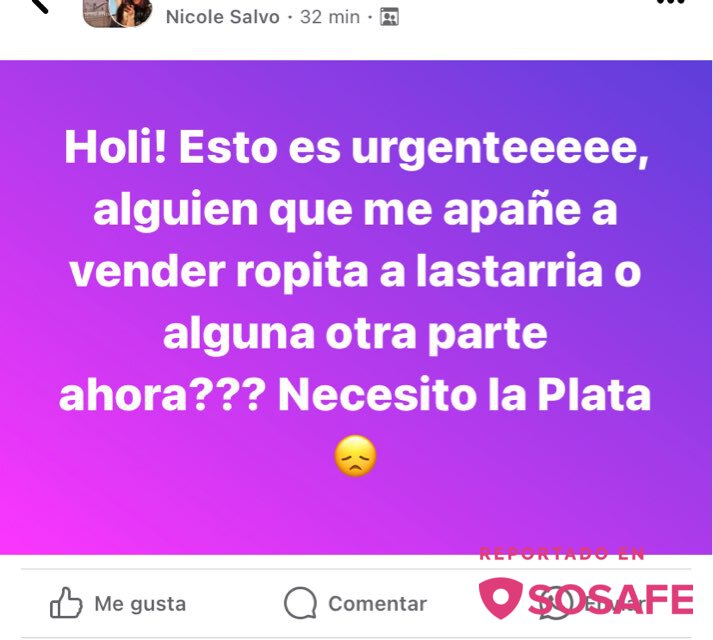The width and height of the screenshot is (713, 640).
Task: Click the SOSAFE shield logo icon
Action: 501,598
